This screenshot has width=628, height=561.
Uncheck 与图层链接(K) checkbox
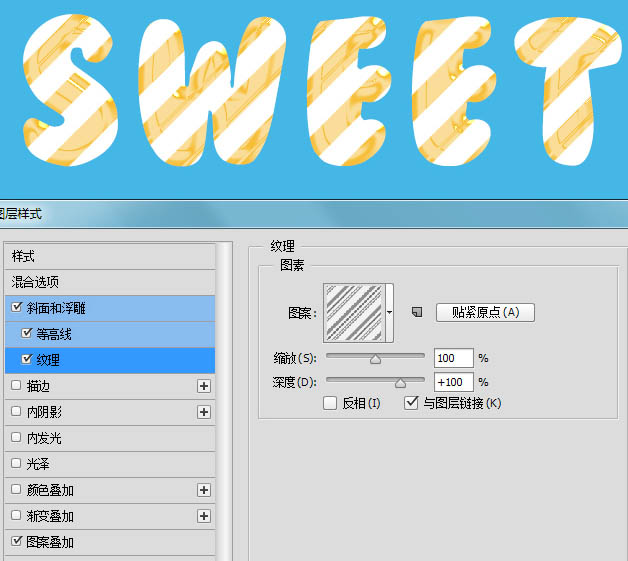411,403
